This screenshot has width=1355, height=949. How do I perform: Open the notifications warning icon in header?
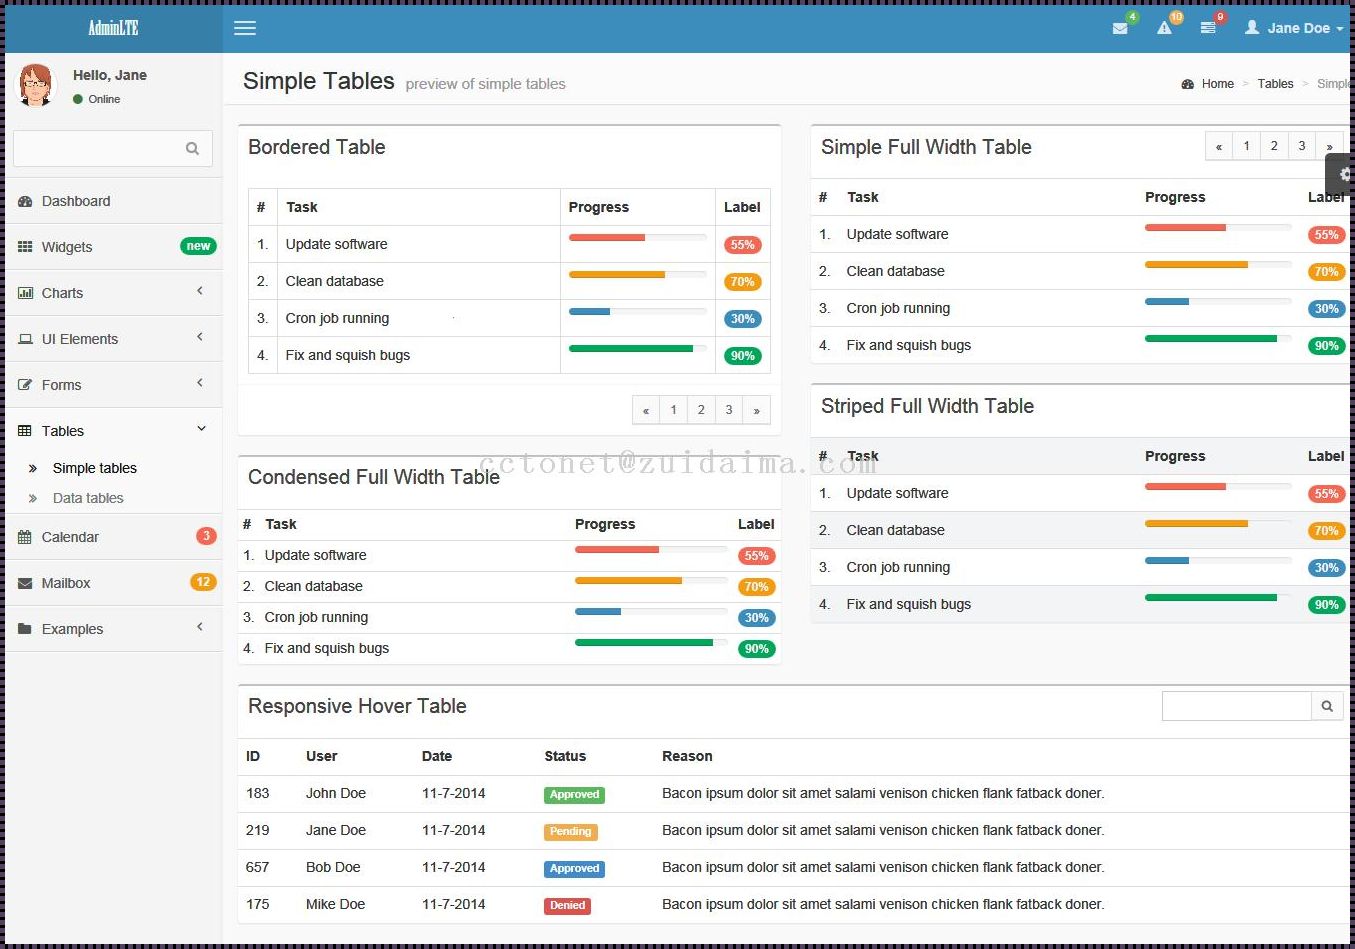[1164, 28]
